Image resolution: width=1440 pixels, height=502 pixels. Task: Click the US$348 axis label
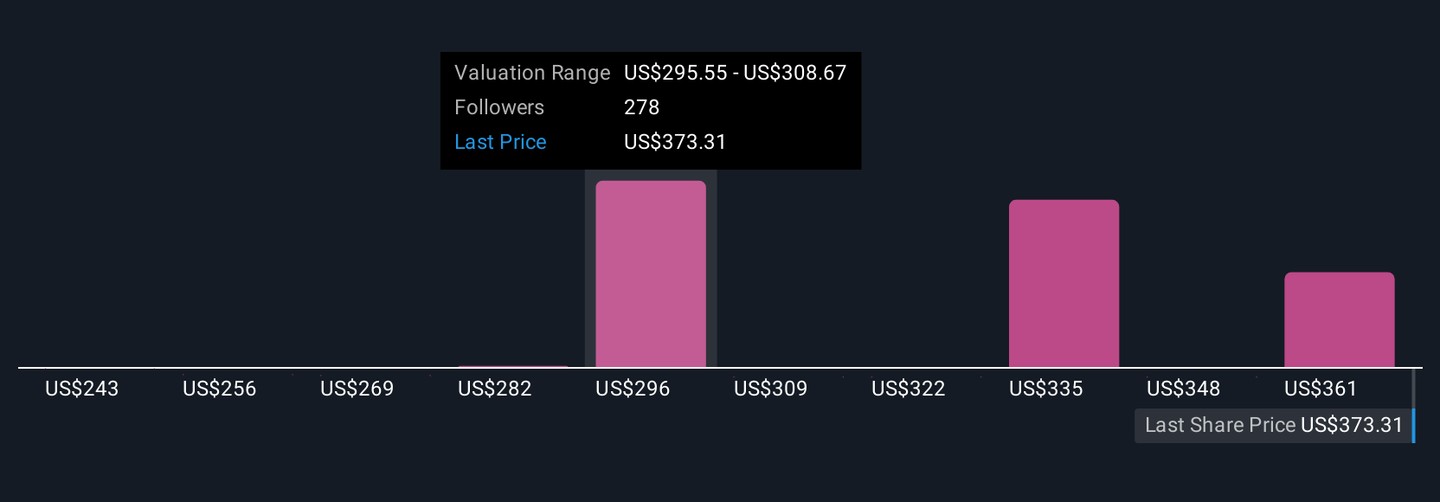pyautogui.click(x=1184, y=389)
